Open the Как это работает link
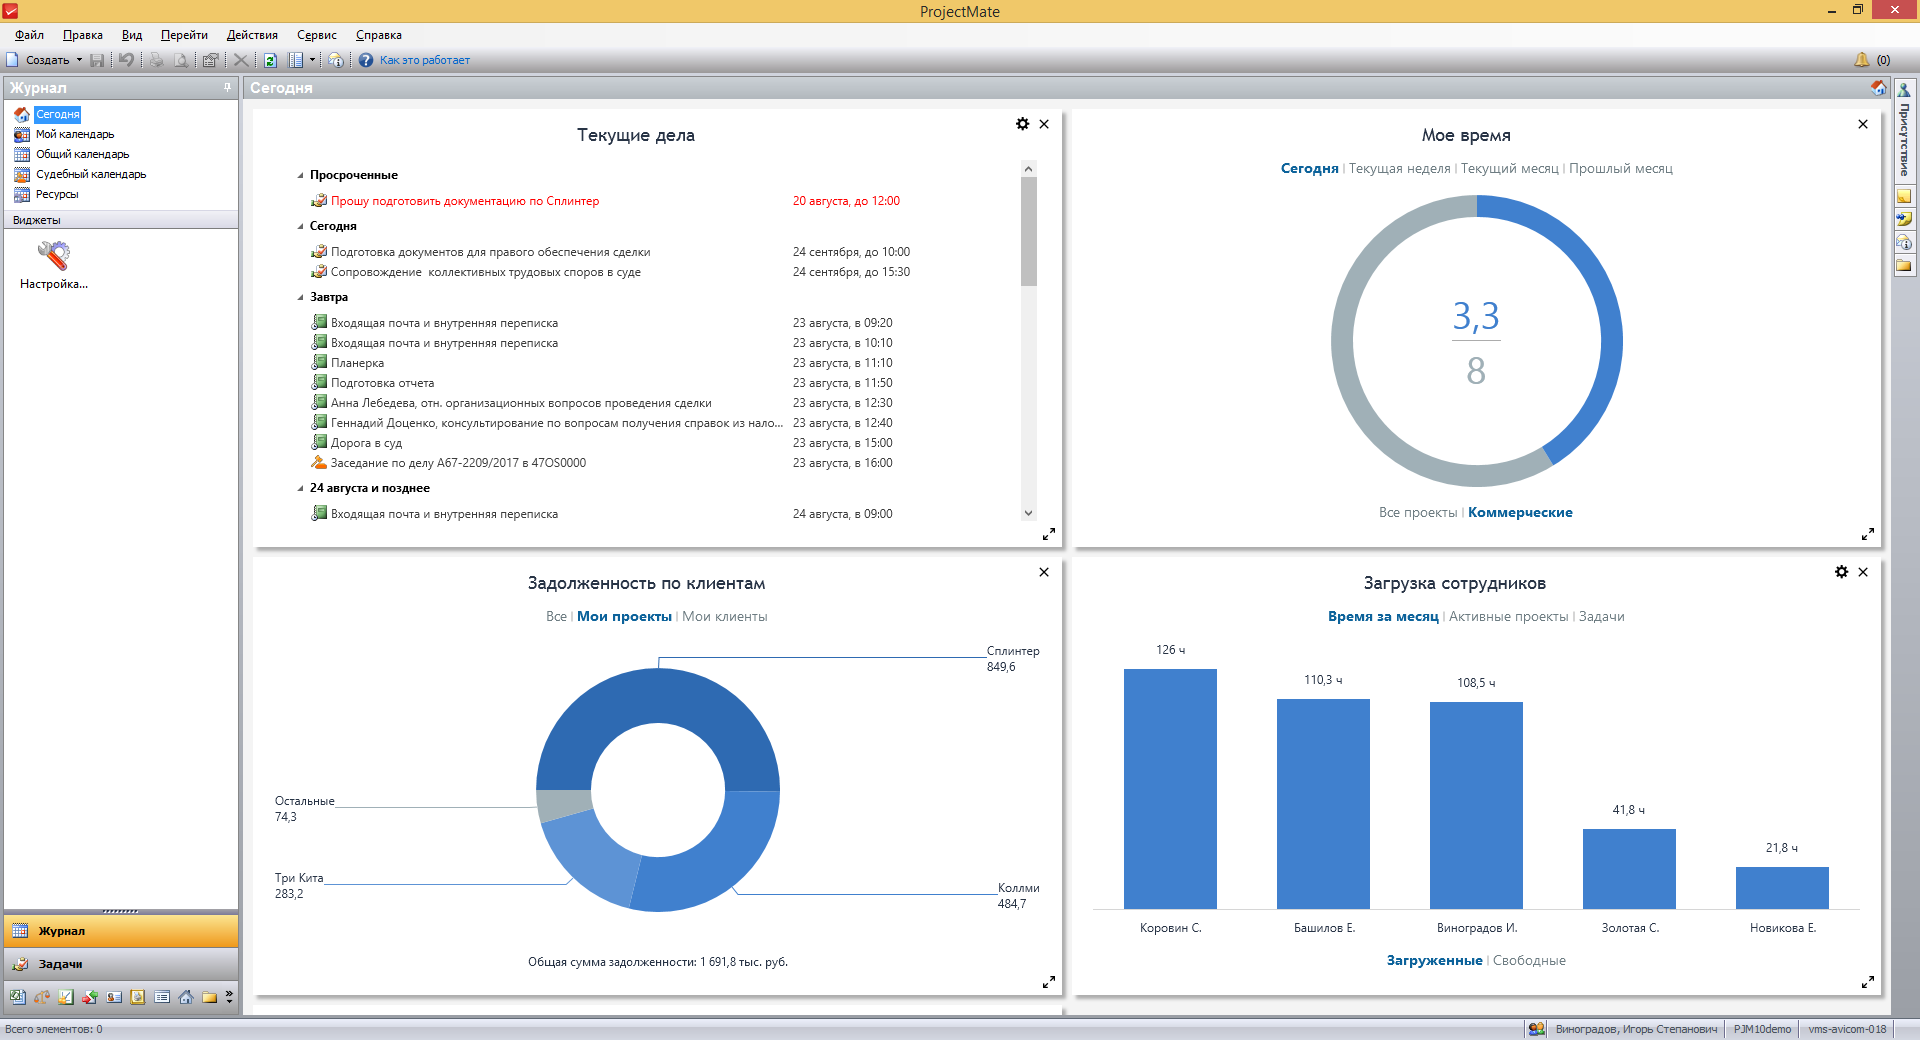This screenshot has height=1040, width=1920. [425, 60]
